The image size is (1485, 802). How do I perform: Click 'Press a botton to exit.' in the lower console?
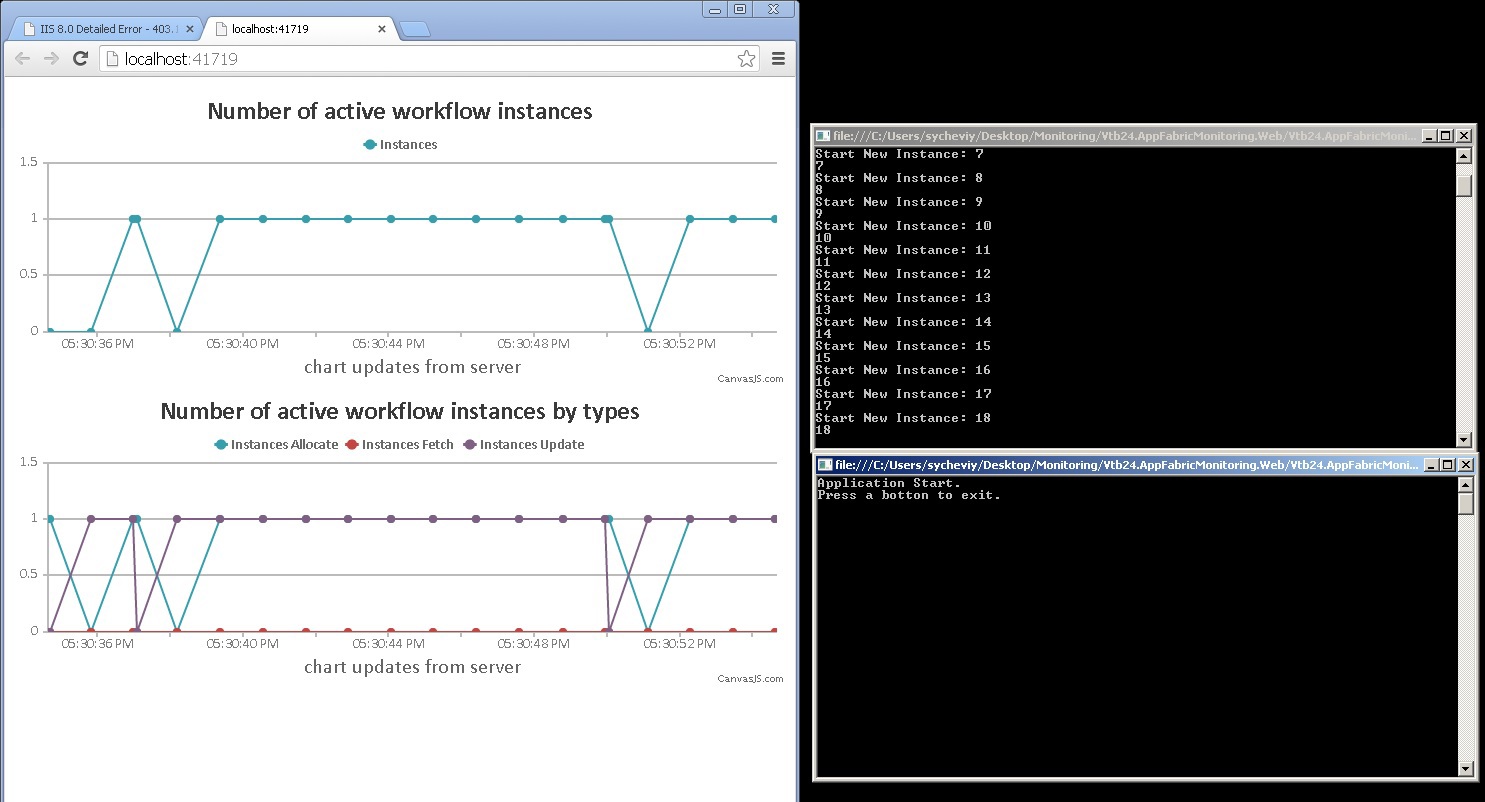click(909, 495)
